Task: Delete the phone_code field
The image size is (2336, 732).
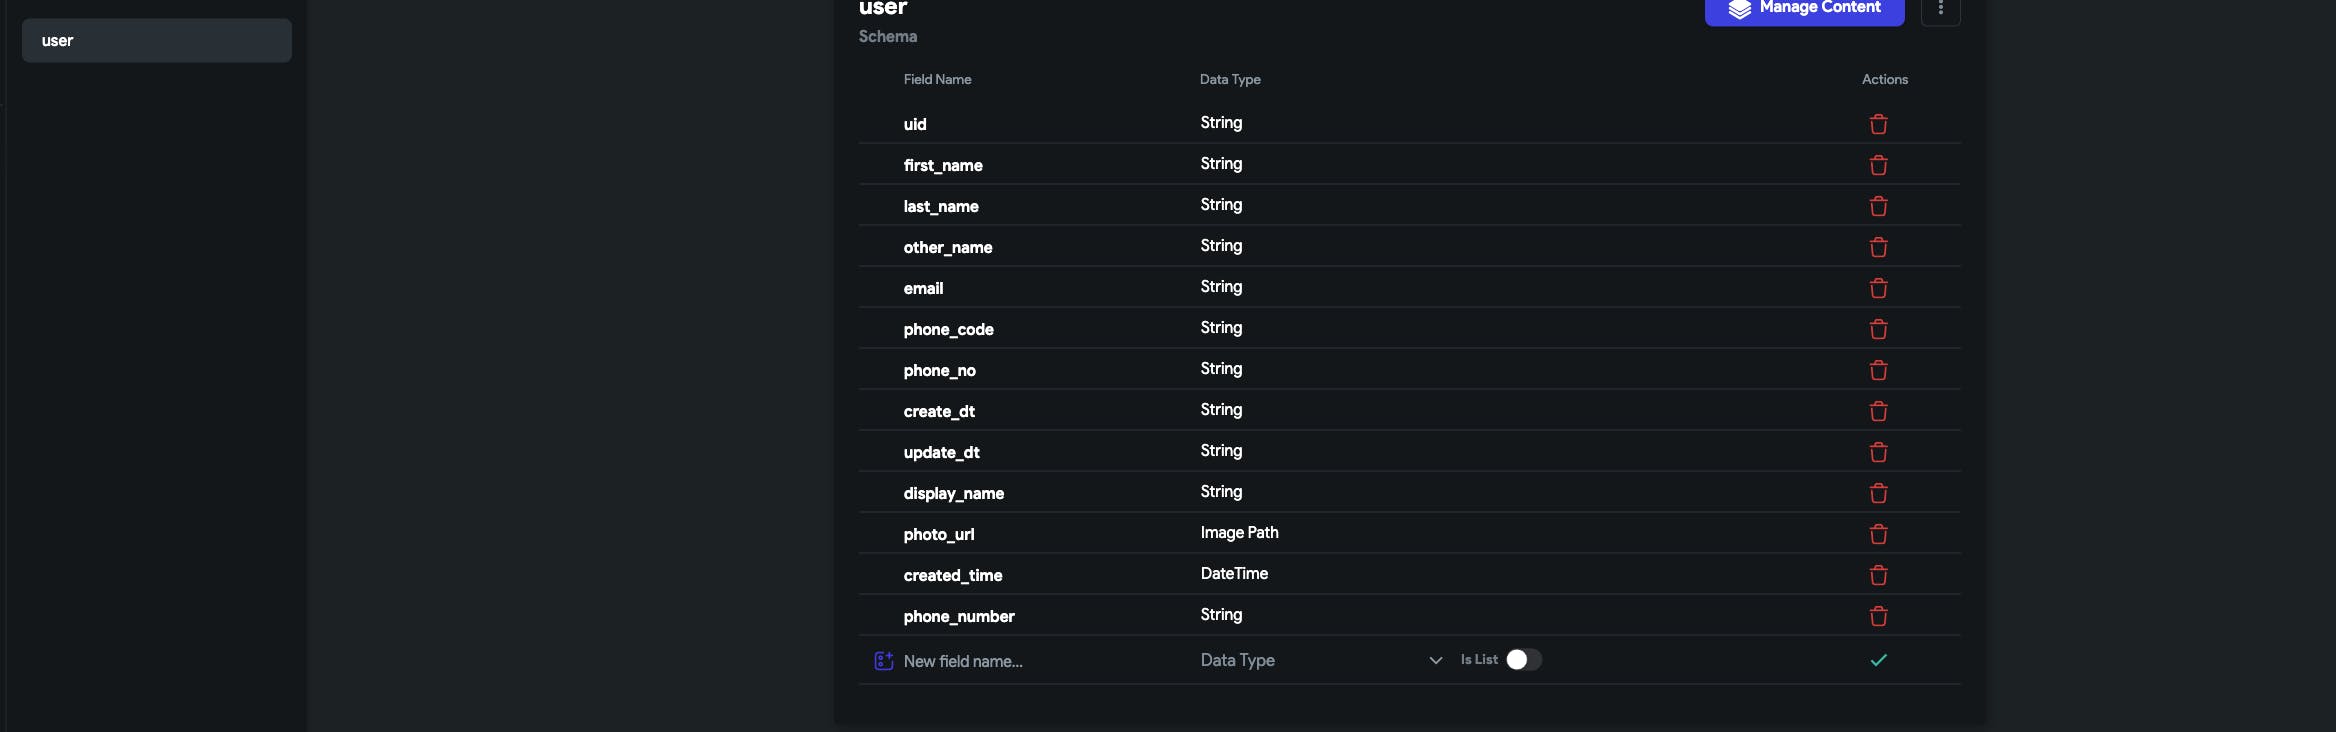Action: tap(1878, 329)
